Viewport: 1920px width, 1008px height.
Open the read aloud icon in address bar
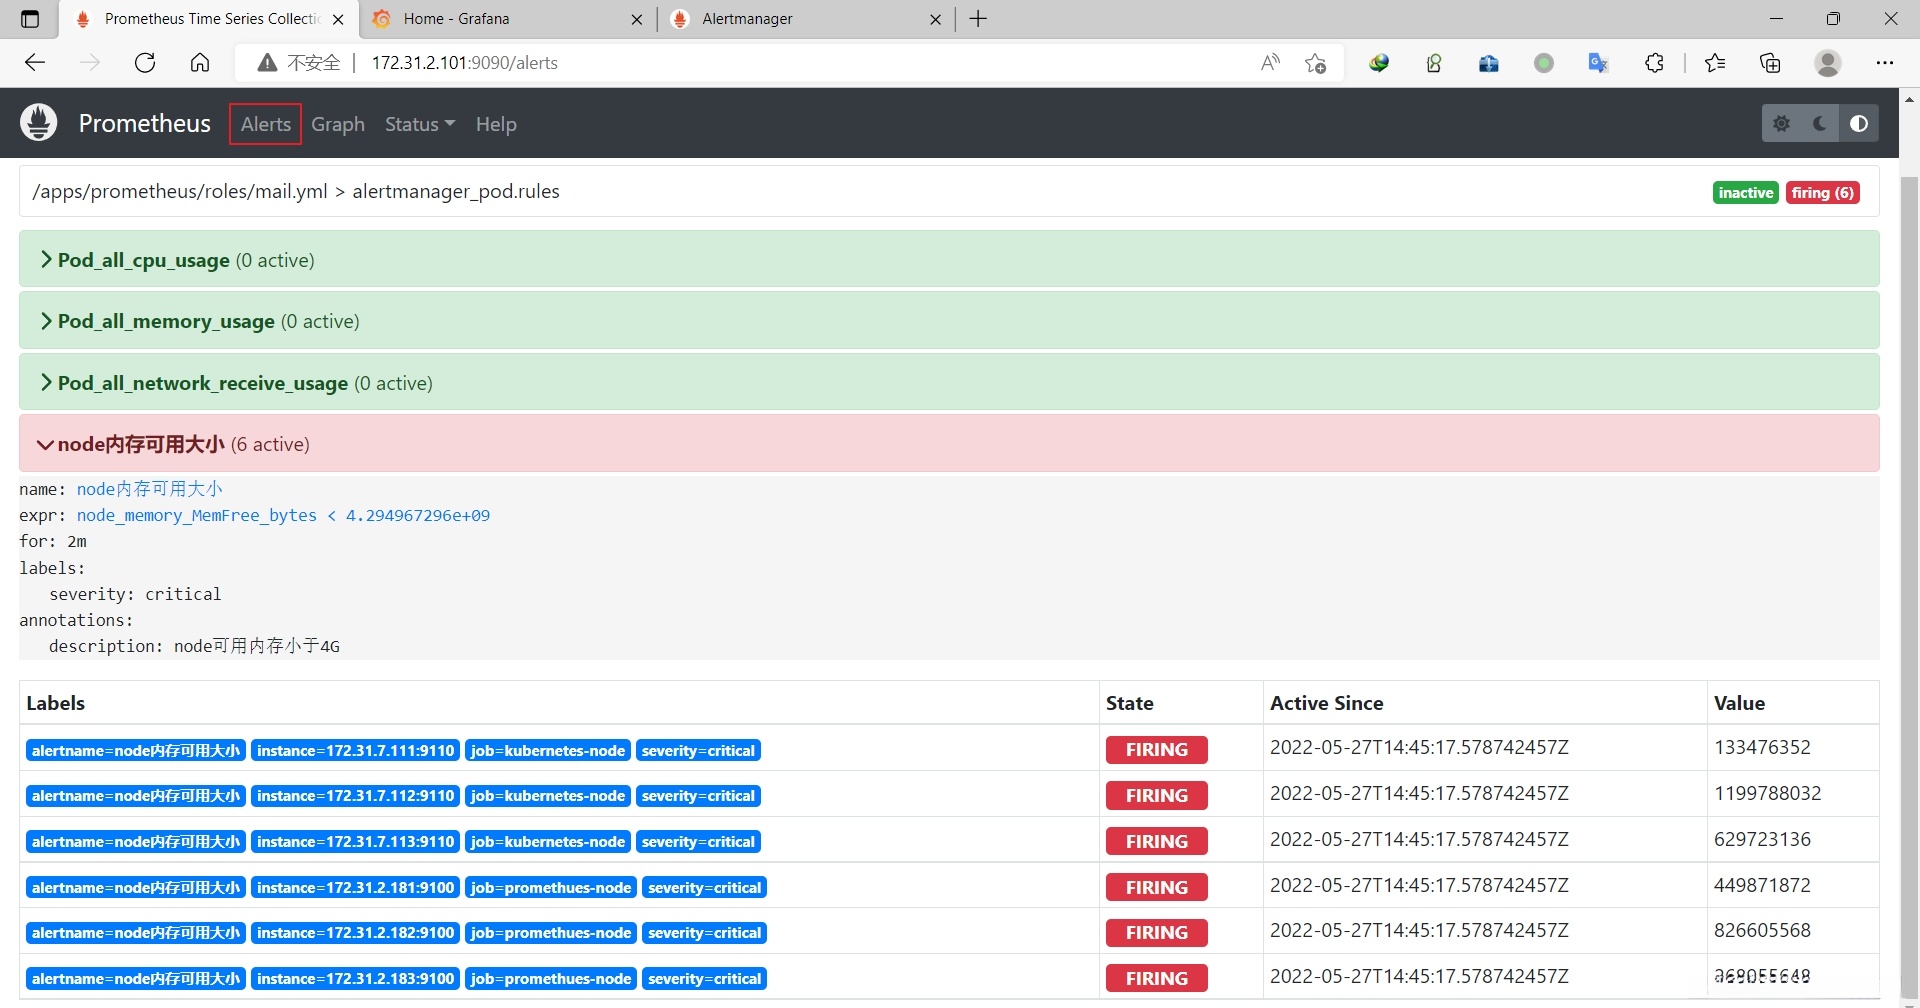1270,63
